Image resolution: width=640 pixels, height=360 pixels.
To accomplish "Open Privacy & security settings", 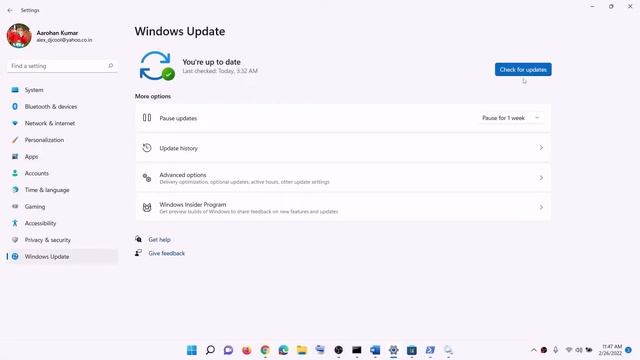I will click(62, 240).
